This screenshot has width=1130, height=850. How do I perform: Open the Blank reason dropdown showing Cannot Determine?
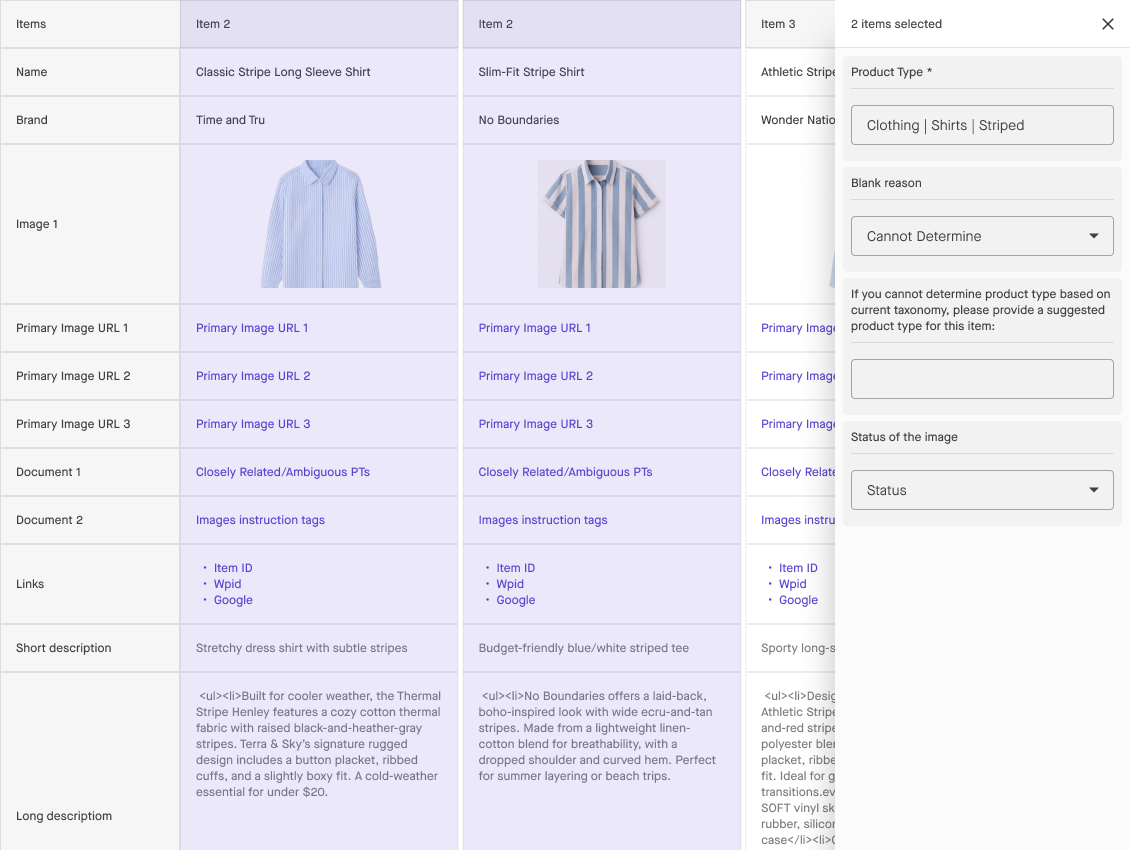982,236
